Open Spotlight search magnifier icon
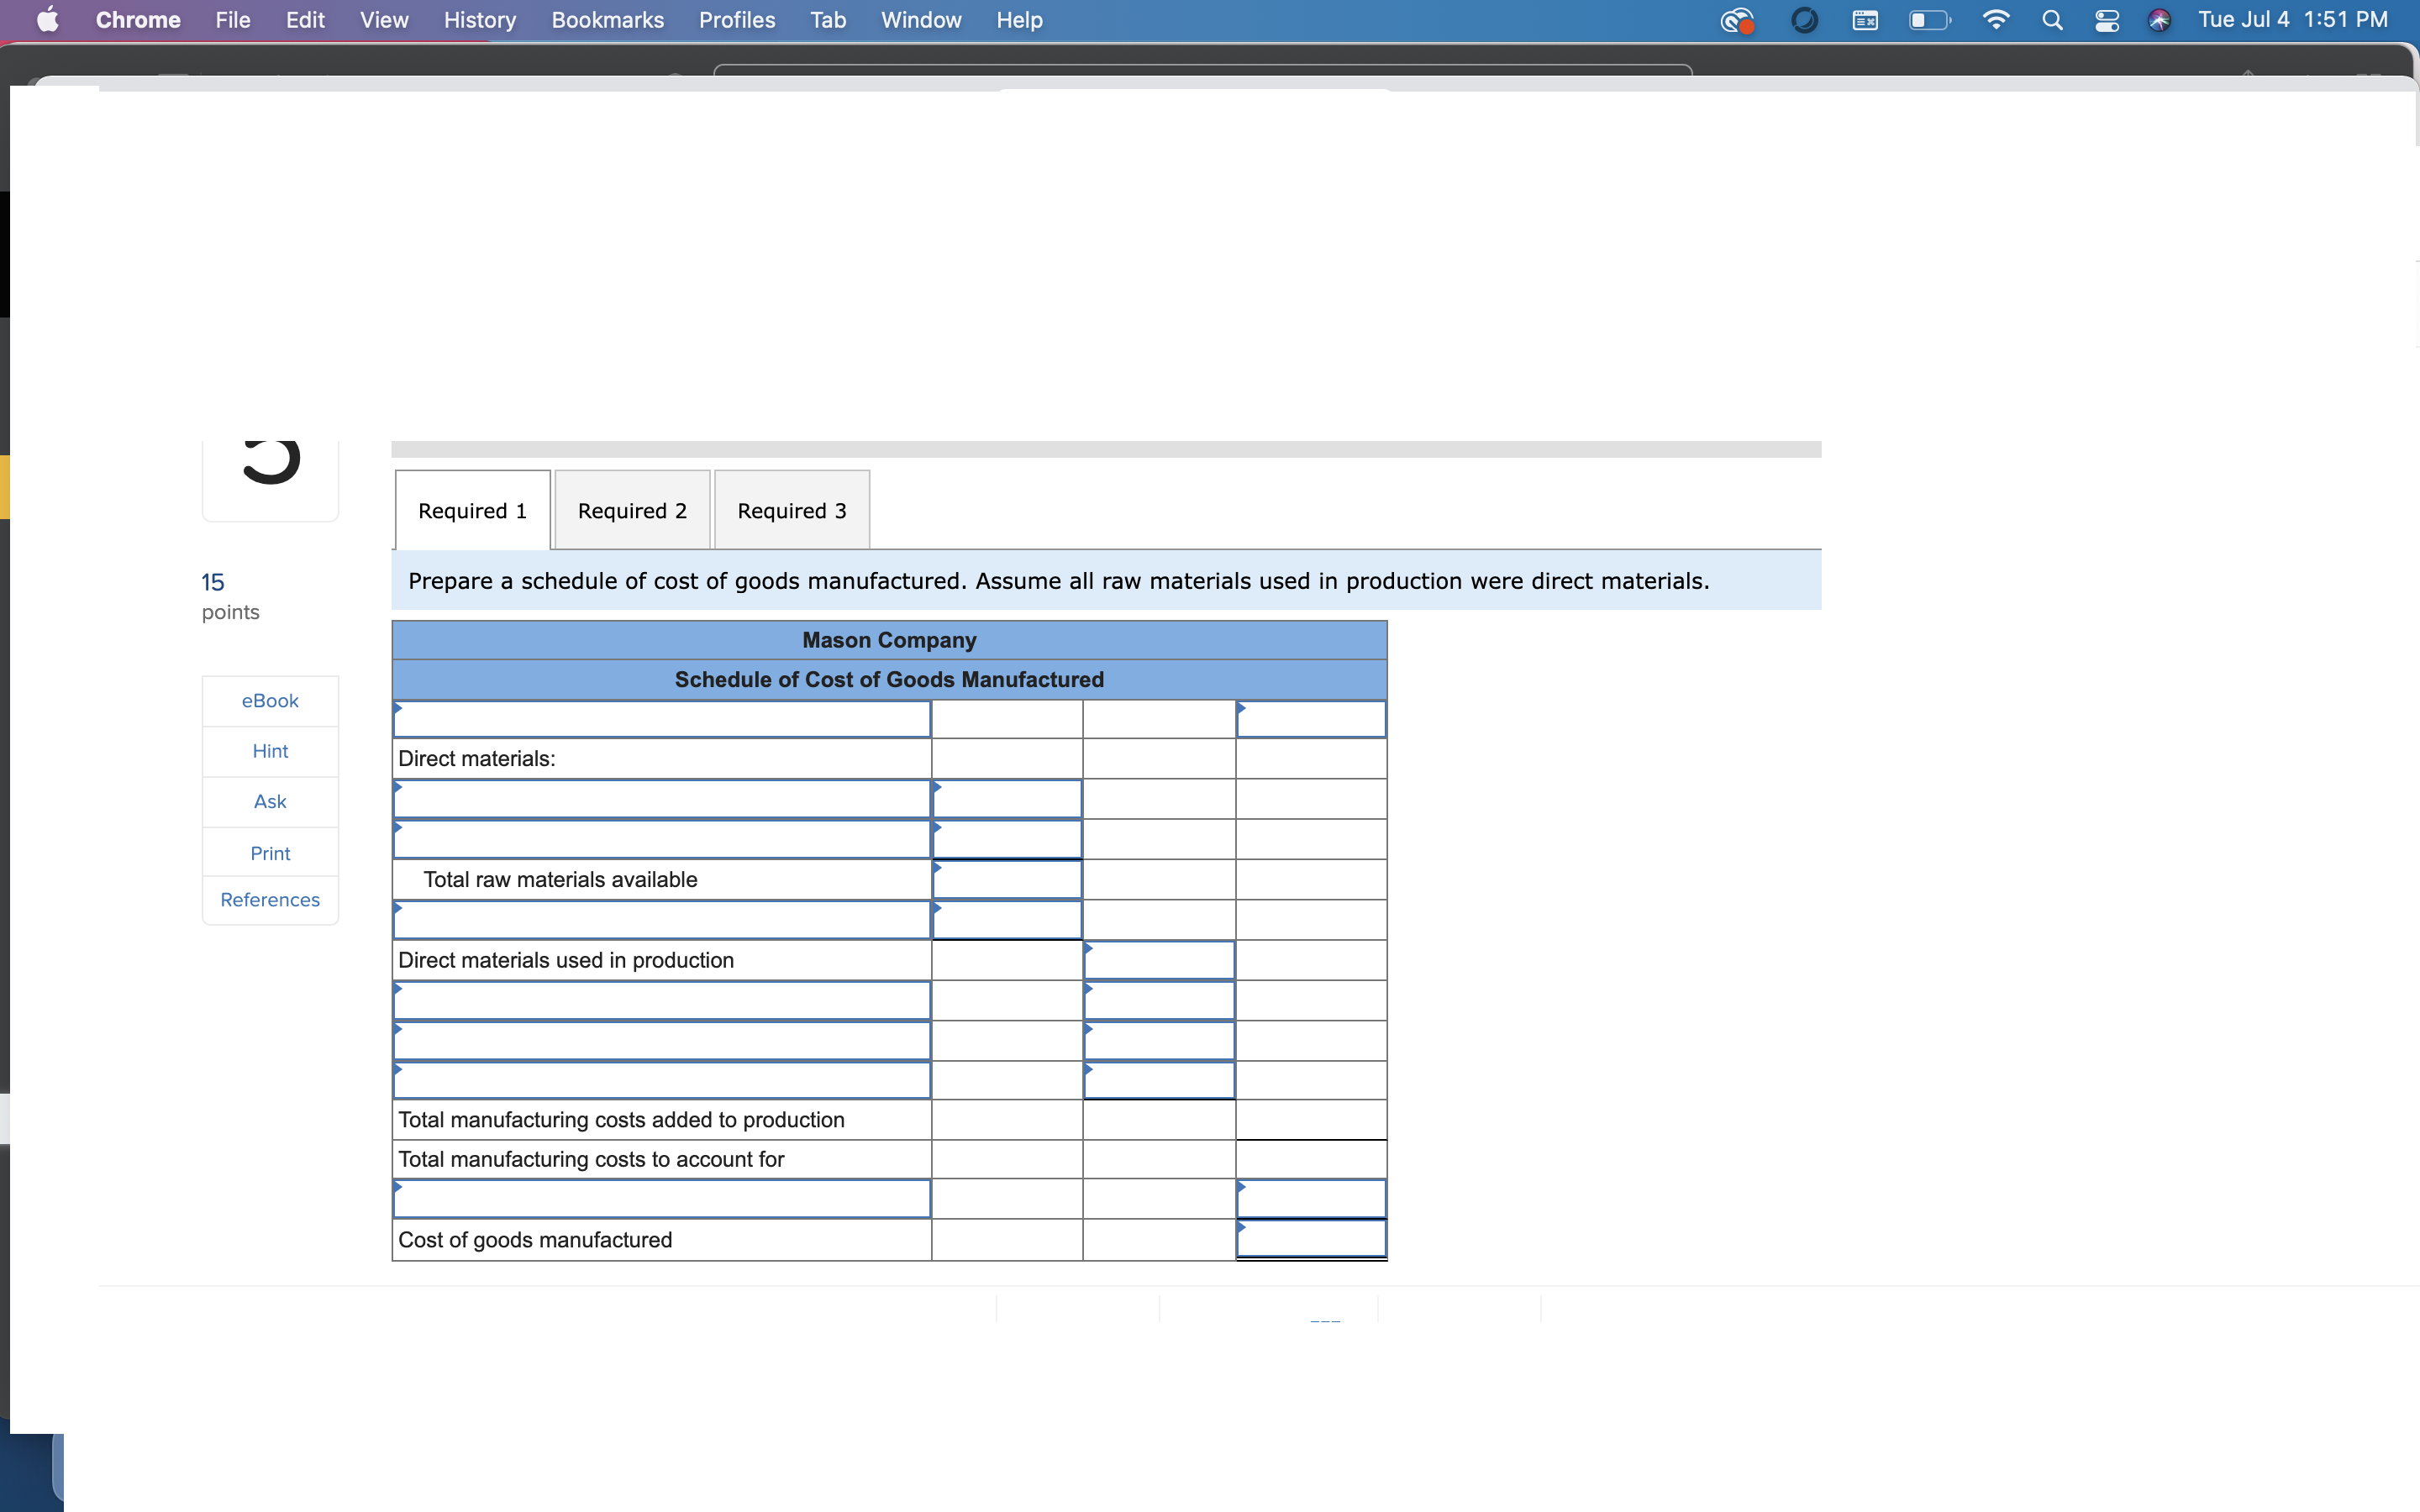 pyautogui.click(x=2052, y=20)
